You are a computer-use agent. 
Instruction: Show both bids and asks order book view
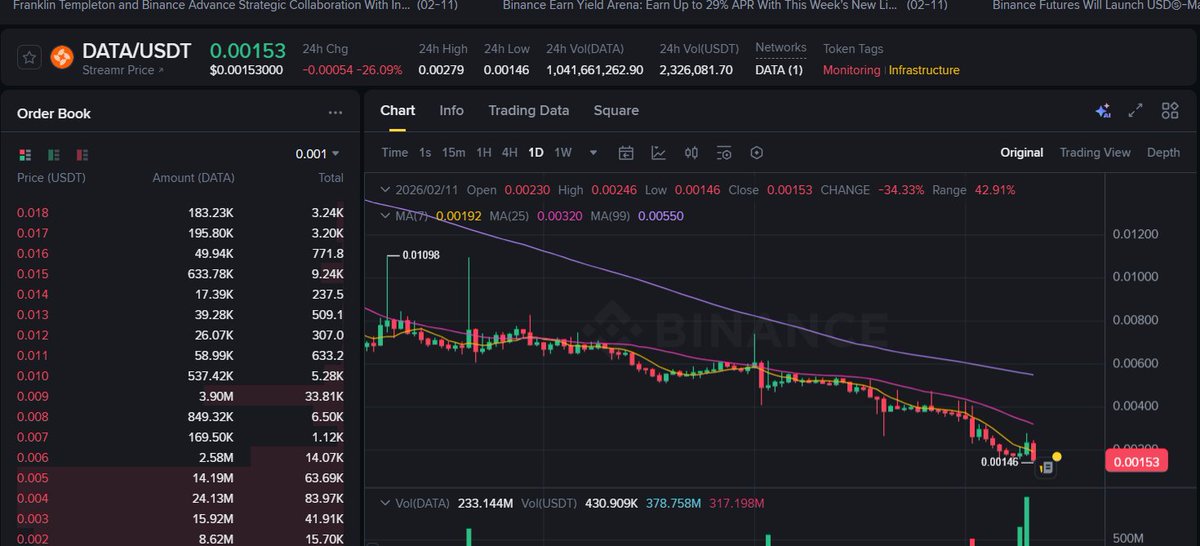(25, 154)
